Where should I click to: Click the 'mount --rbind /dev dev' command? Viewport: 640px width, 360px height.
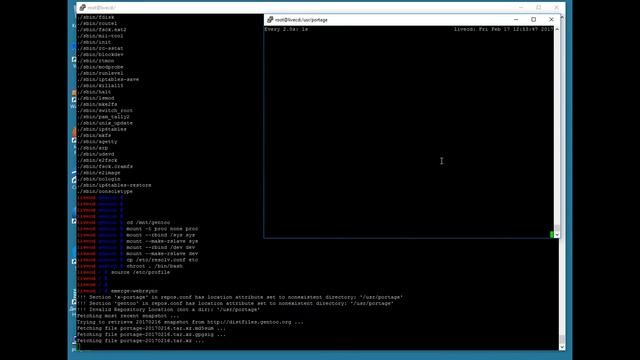160,247
